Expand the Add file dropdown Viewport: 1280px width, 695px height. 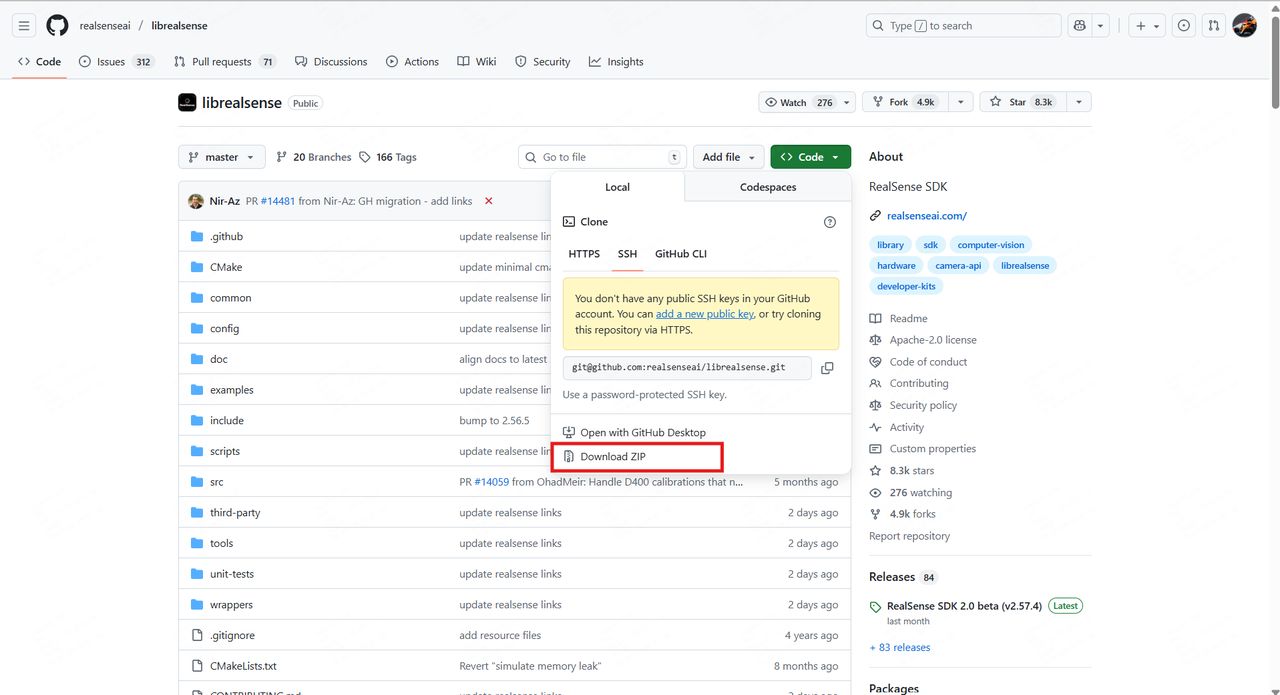coord(729,157)
